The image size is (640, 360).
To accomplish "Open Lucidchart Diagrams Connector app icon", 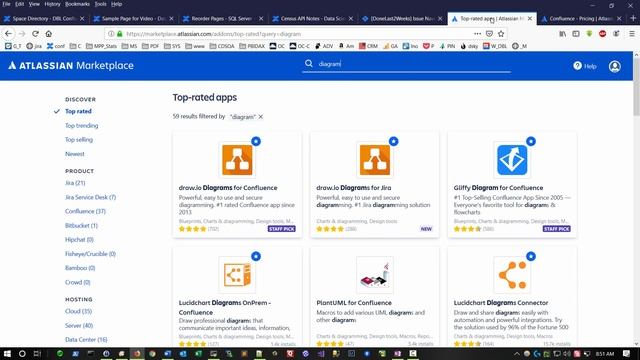I will click(x=512, y=275).
